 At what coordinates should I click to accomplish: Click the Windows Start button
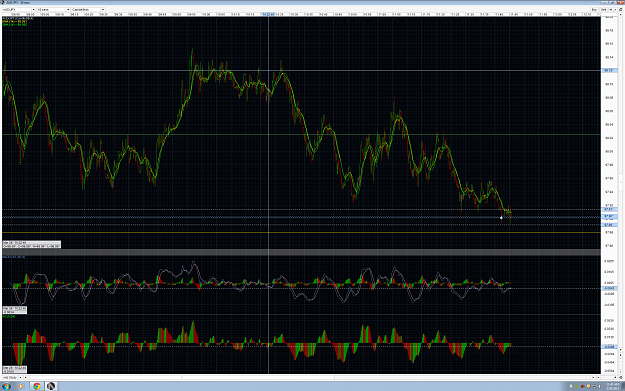tap(6, 386)
